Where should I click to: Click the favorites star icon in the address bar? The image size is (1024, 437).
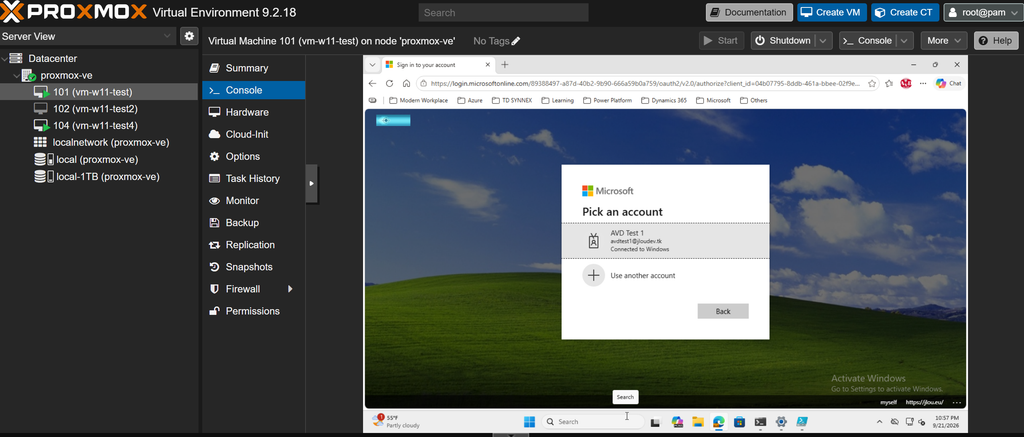(x=872, y=84)
